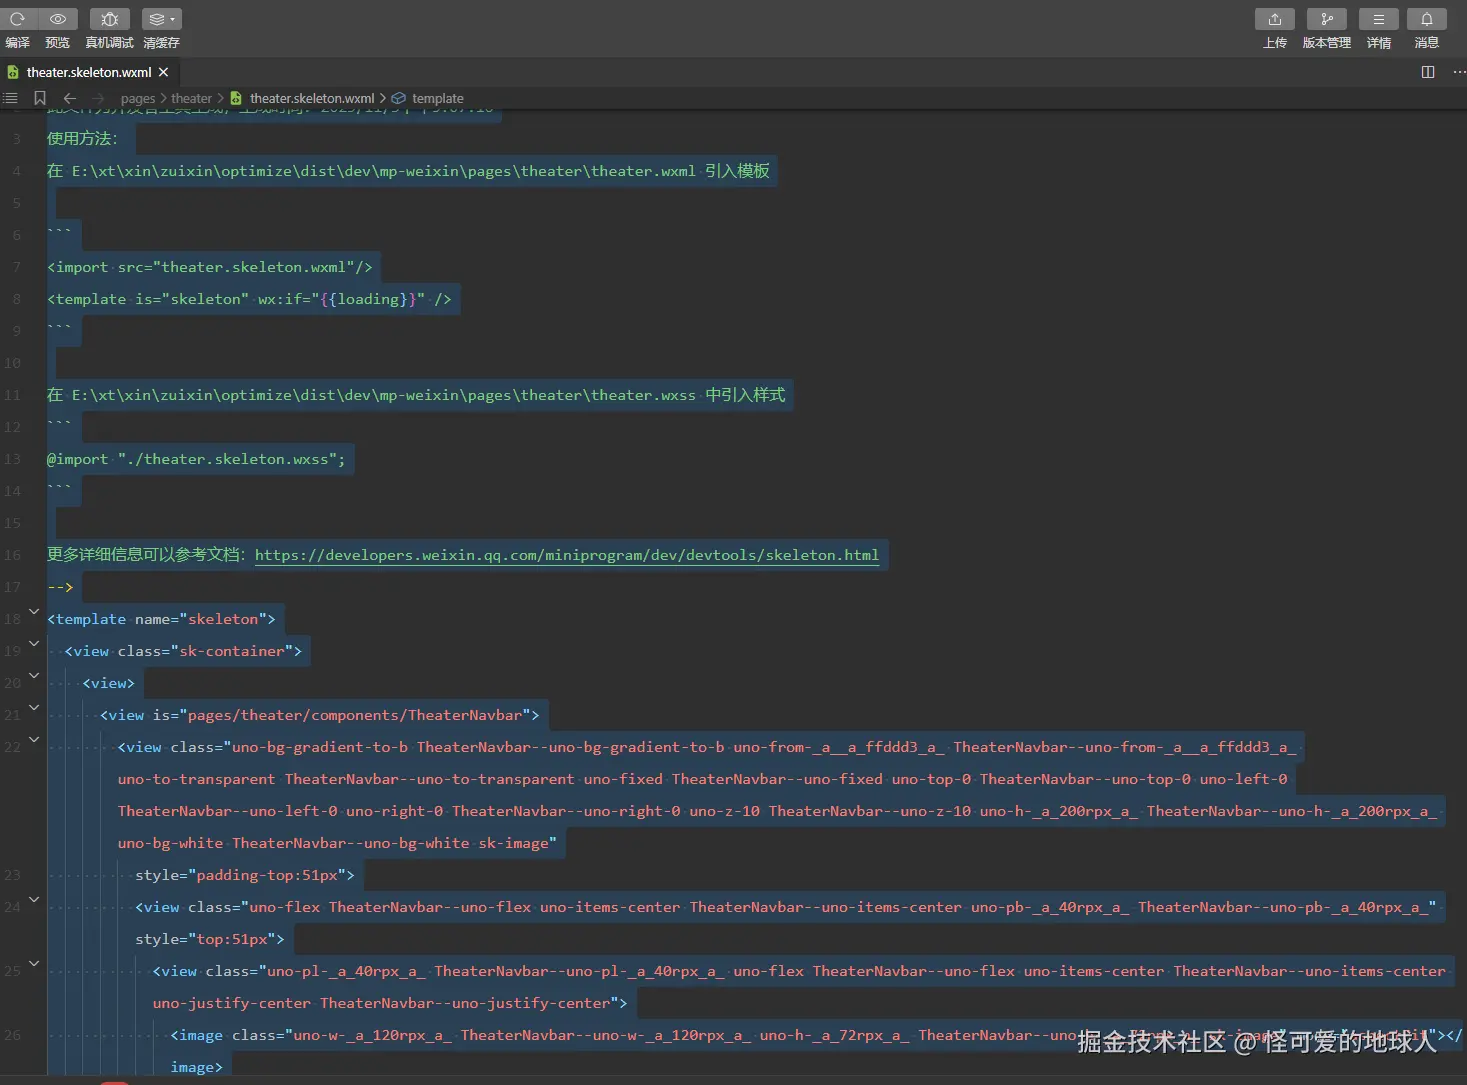Open 版本管理 version control branch icon
The width and height of the screenshot is (1467, 1085).
pyautogui.click(x=1327, y=19)
